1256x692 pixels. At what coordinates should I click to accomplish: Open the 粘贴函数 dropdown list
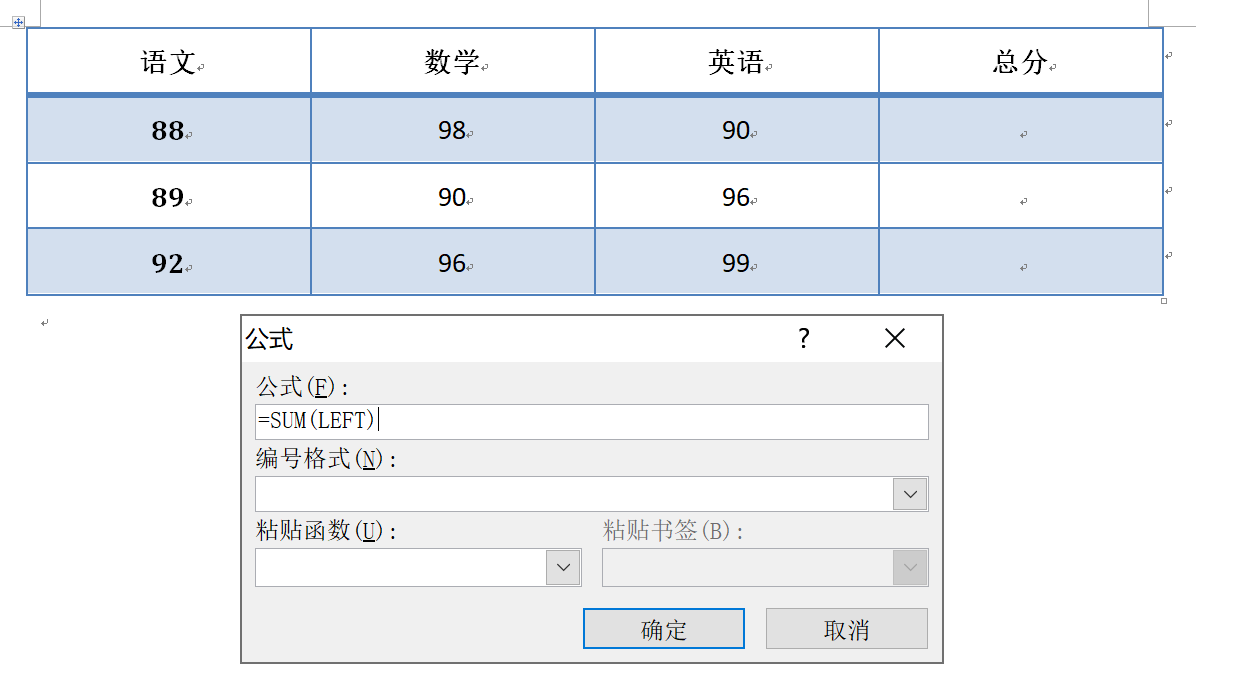click(563, 568)
